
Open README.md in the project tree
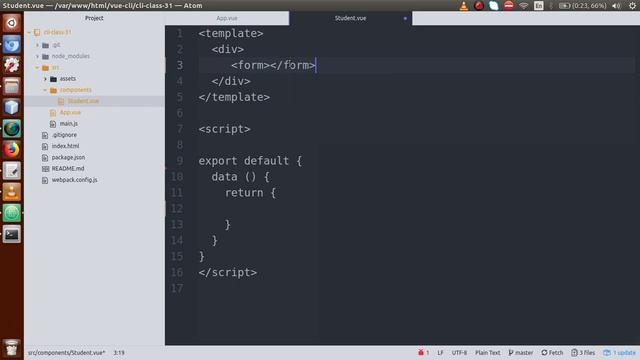pos(67,169)
